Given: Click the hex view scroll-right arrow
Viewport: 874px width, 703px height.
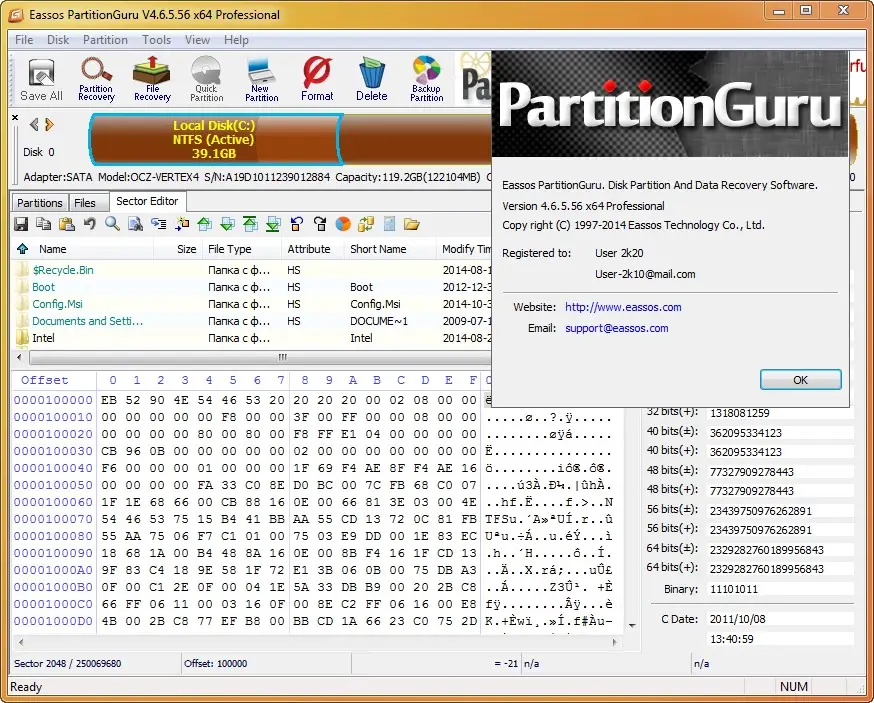Looking at the screenshot, I should click(x=615, y=642).
